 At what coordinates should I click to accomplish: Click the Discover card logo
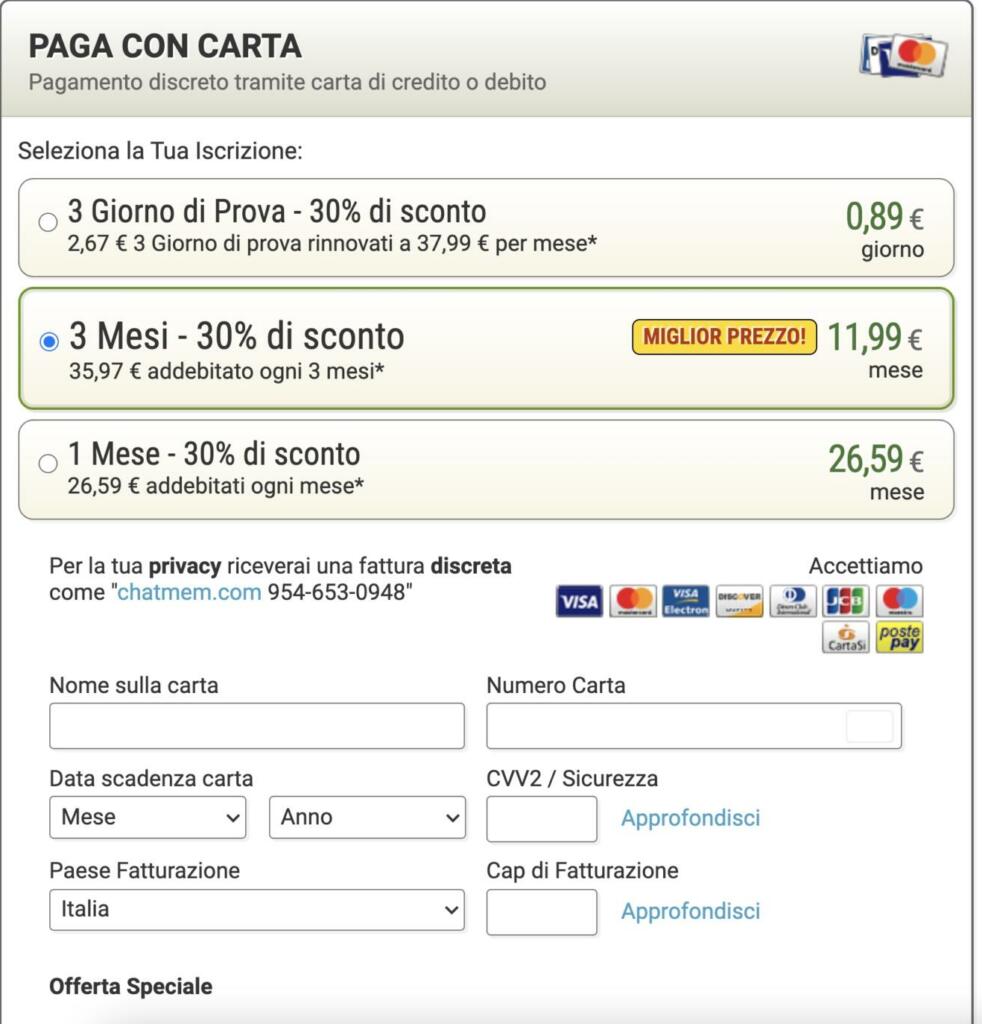[x=740, y=601]
